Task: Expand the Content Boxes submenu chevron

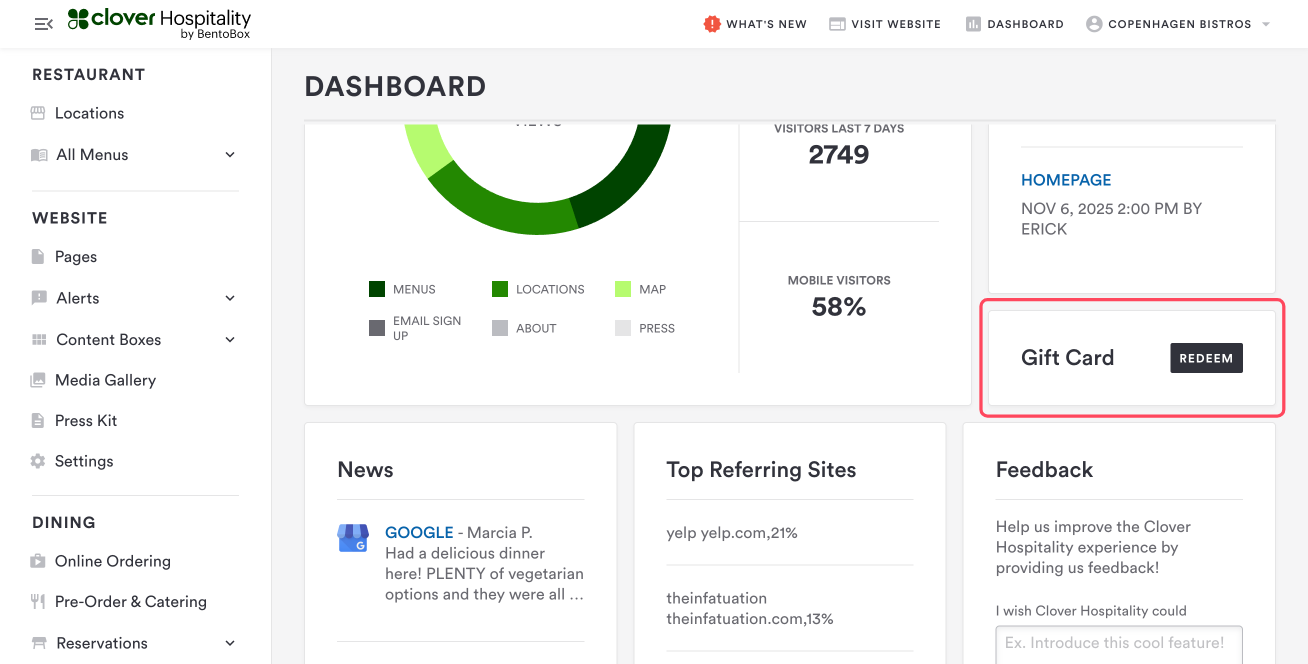Action: [230, 340]
